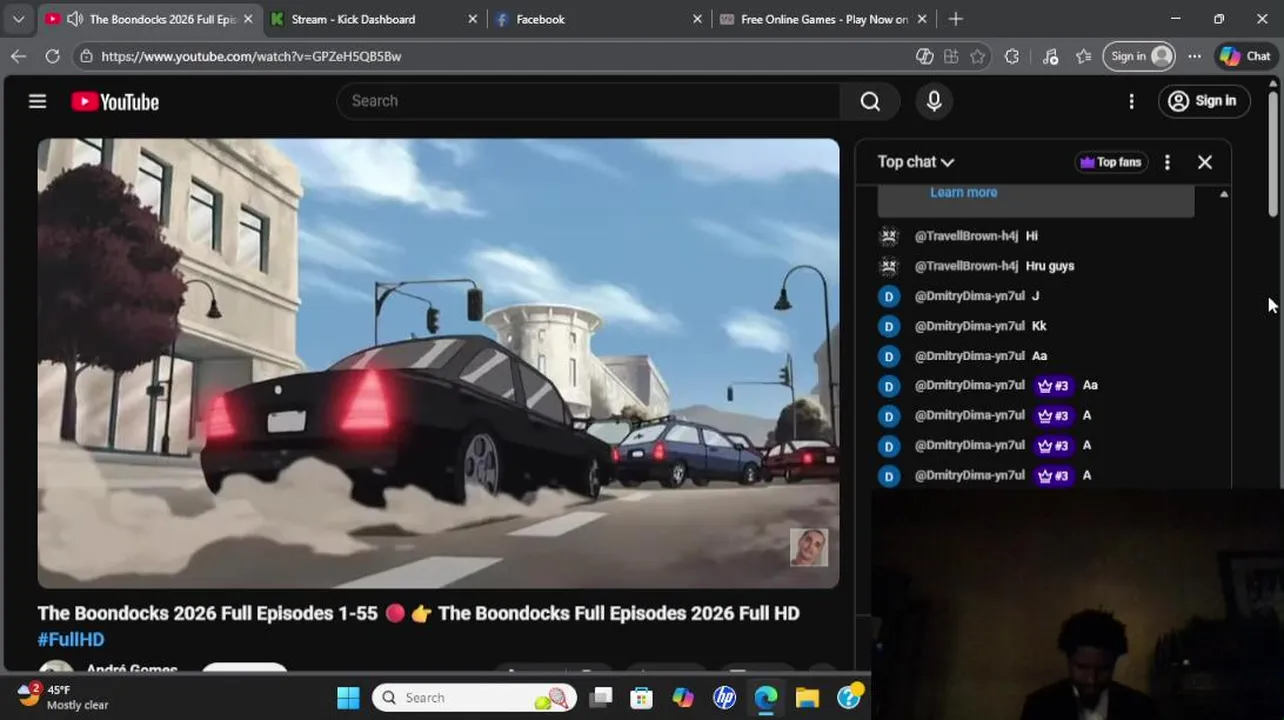1284x720 pixels.
Task: View site information lock icon
Action: coord(87,56)
